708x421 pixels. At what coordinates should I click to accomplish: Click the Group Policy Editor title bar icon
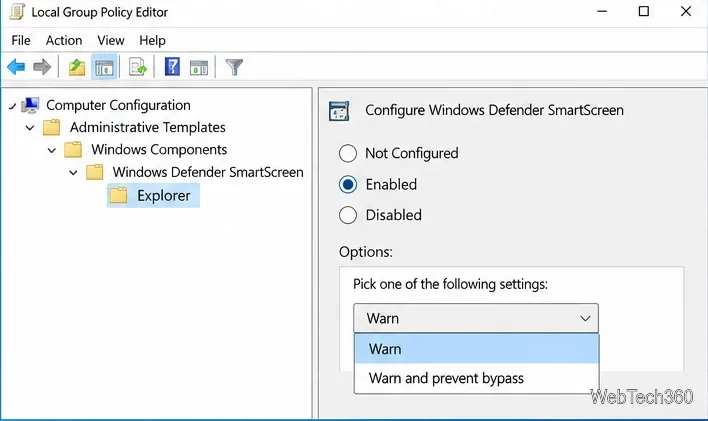point(17,12)
